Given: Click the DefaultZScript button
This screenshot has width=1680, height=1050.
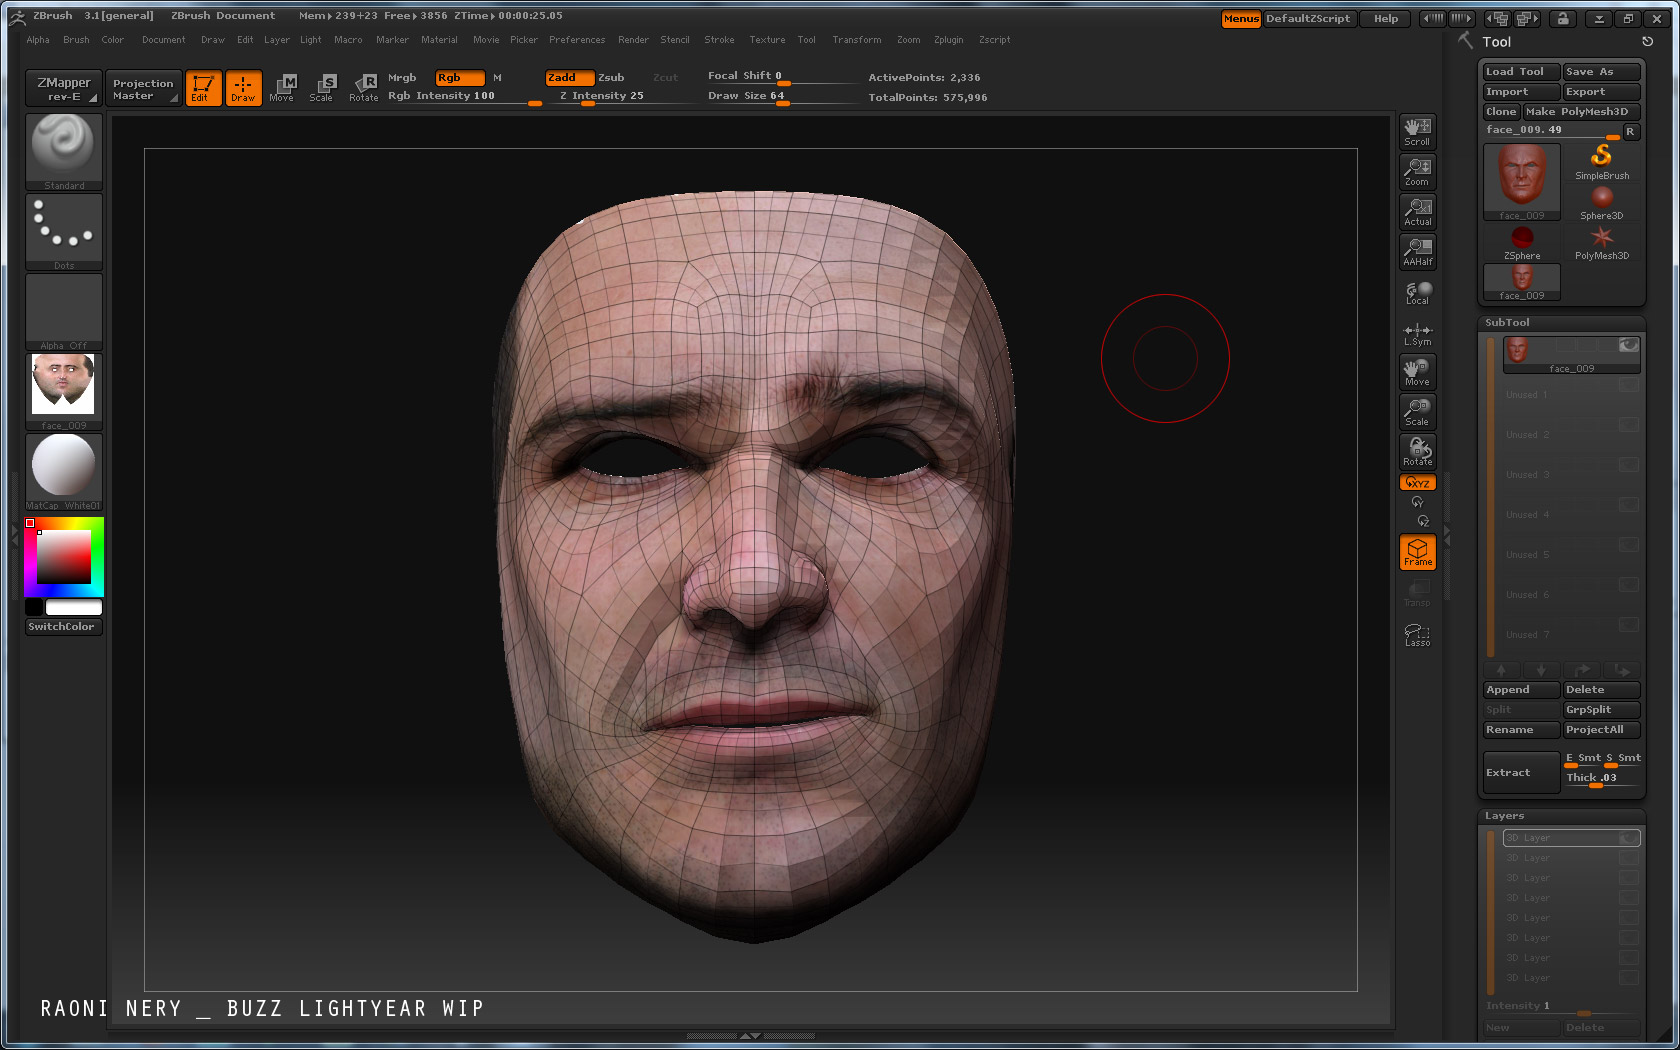Looking at the screenshot, I should point(1308,19).
